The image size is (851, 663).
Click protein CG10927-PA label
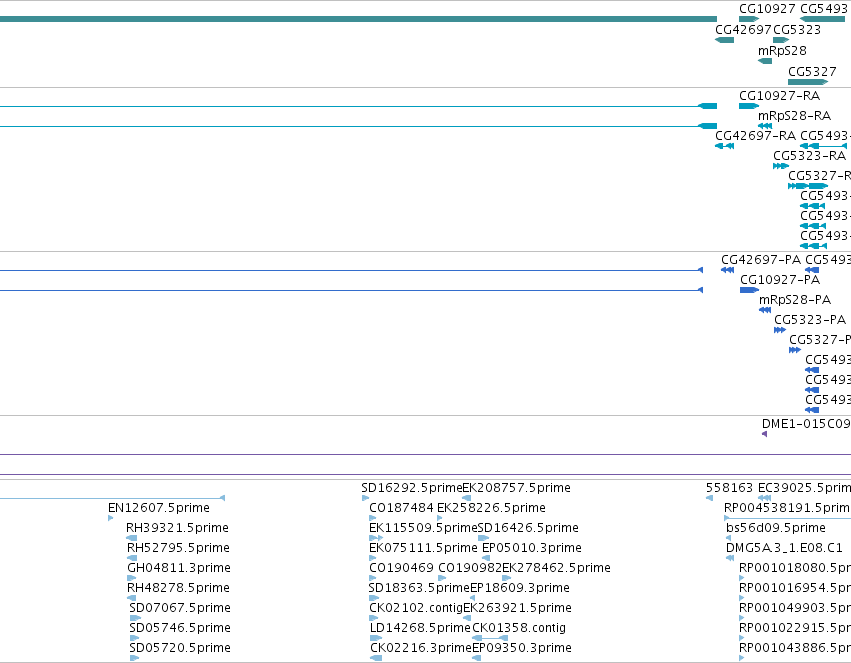pyautogui.click(x=780, y=280)
